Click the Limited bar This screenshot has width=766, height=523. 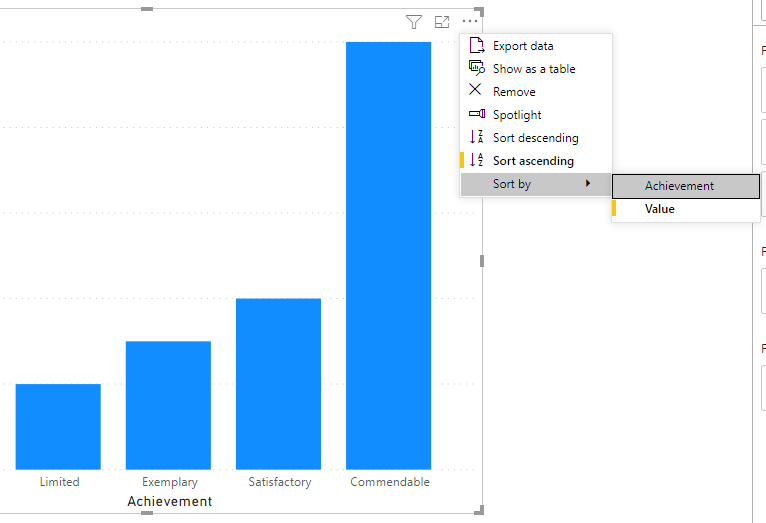tap(58, 427)
